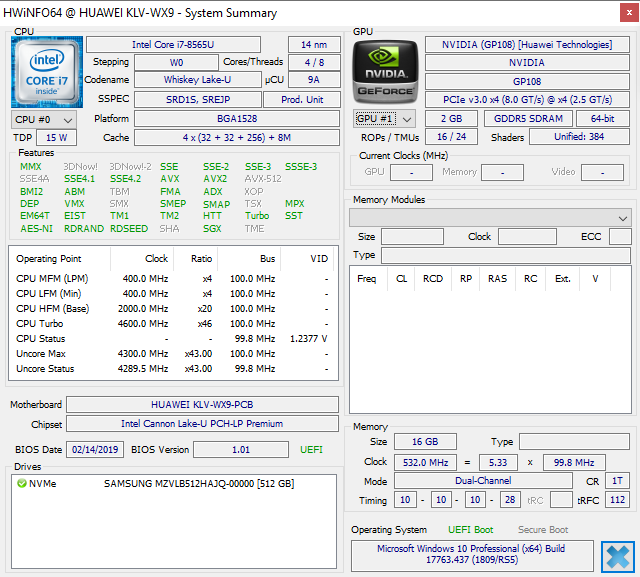
Task: Click the Turbo feature label
Action: [257, 215]
